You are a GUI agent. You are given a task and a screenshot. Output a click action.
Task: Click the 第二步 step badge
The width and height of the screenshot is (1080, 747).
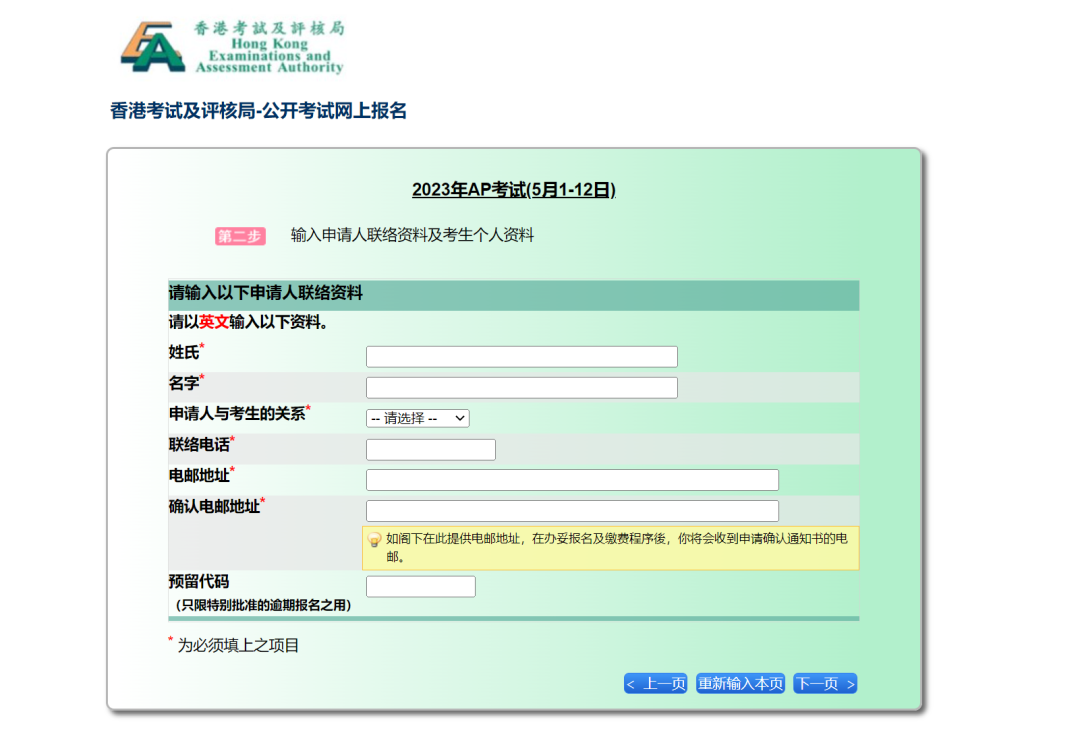click(x=240, y=236)
